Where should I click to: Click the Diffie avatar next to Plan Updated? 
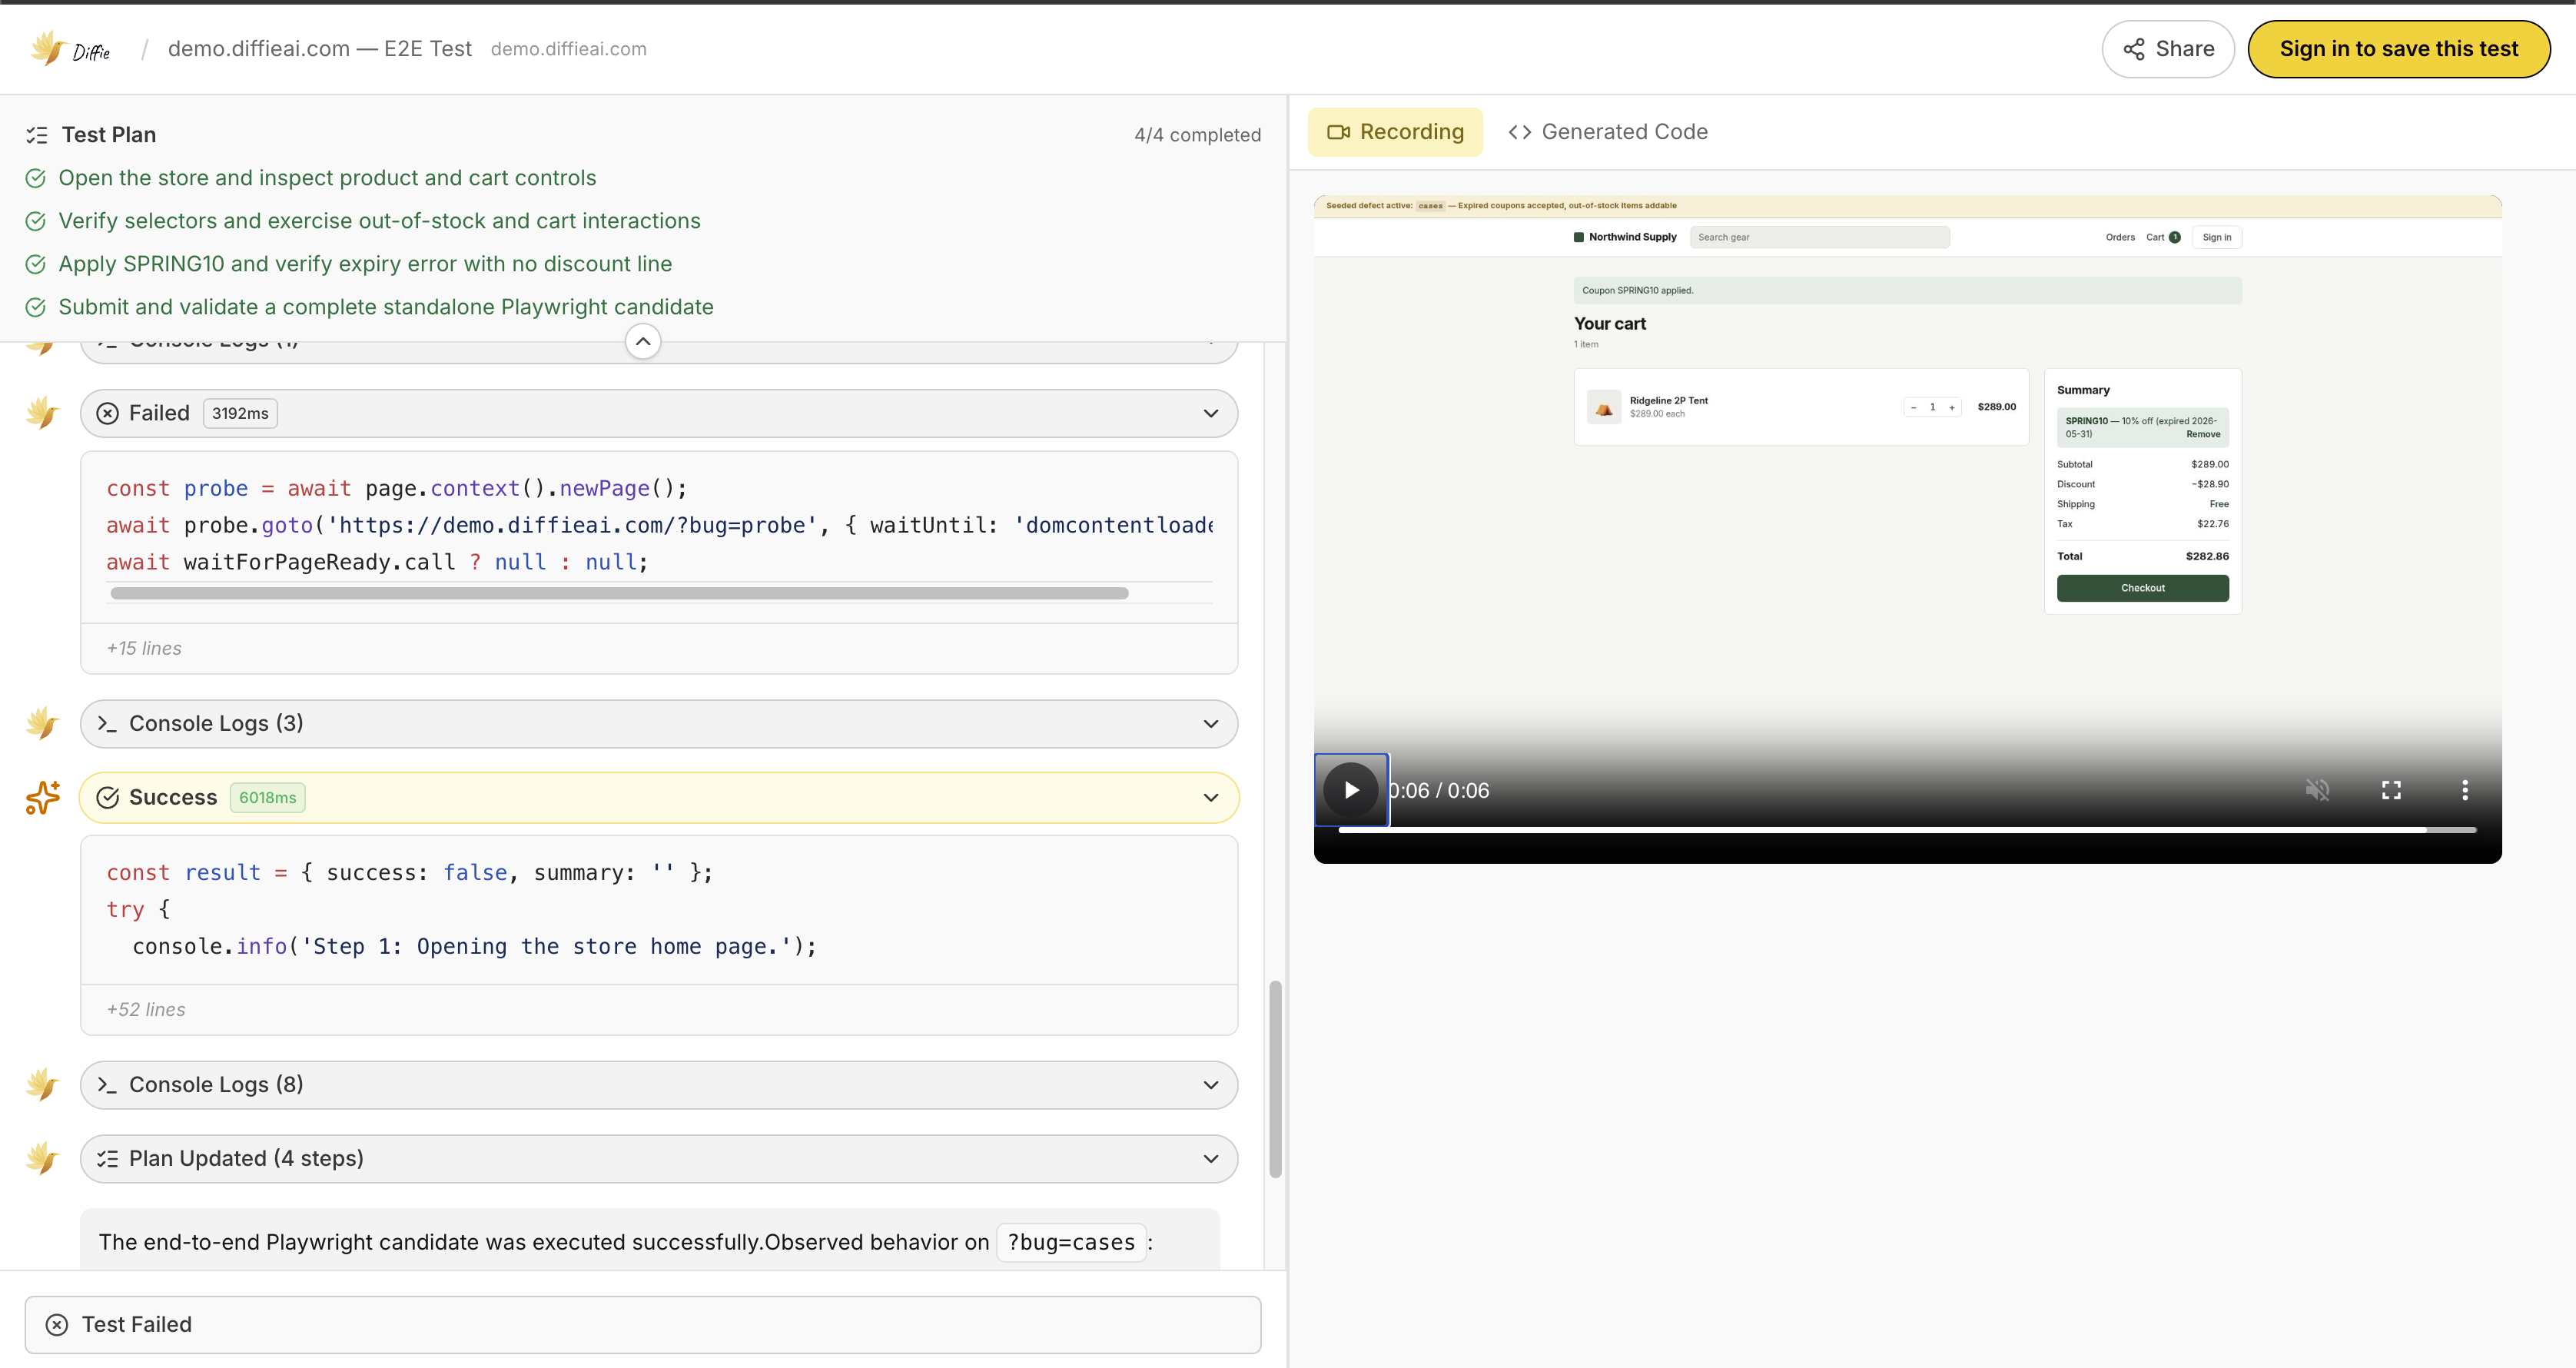42,1158
